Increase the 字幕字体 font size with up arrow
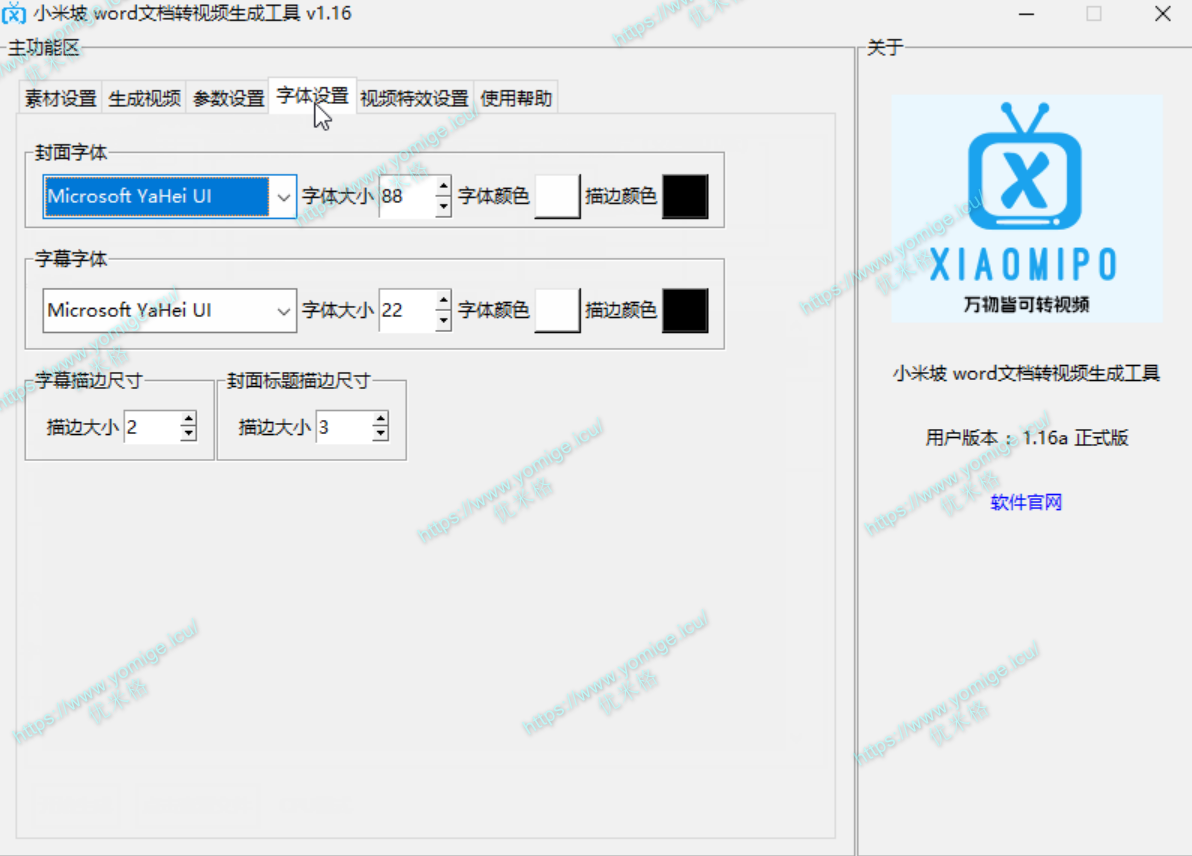Viewport: 1192px width, 856px height. coord(444,301)
